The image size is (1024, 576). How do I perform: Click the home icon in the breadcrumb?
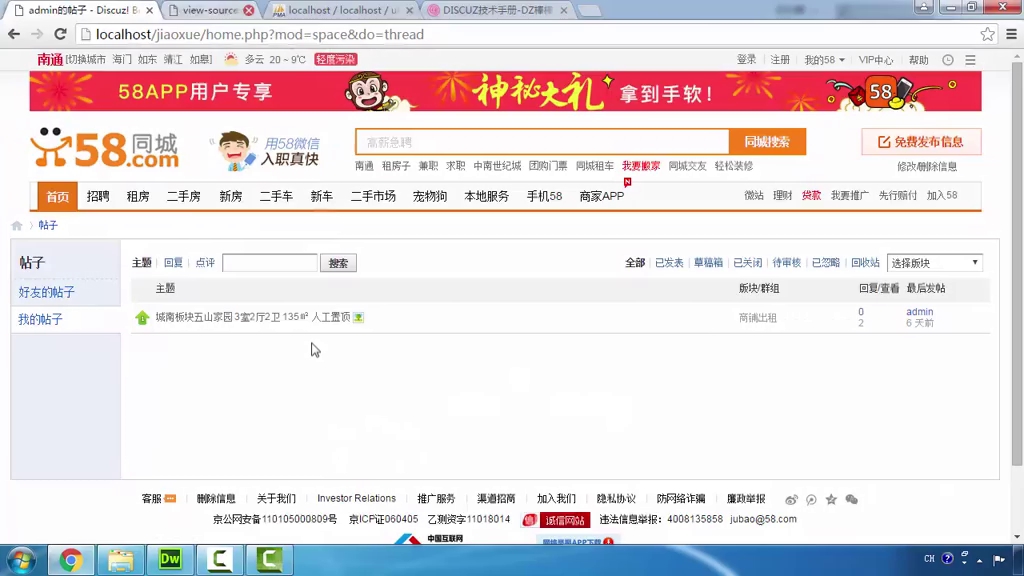[17, 225]
